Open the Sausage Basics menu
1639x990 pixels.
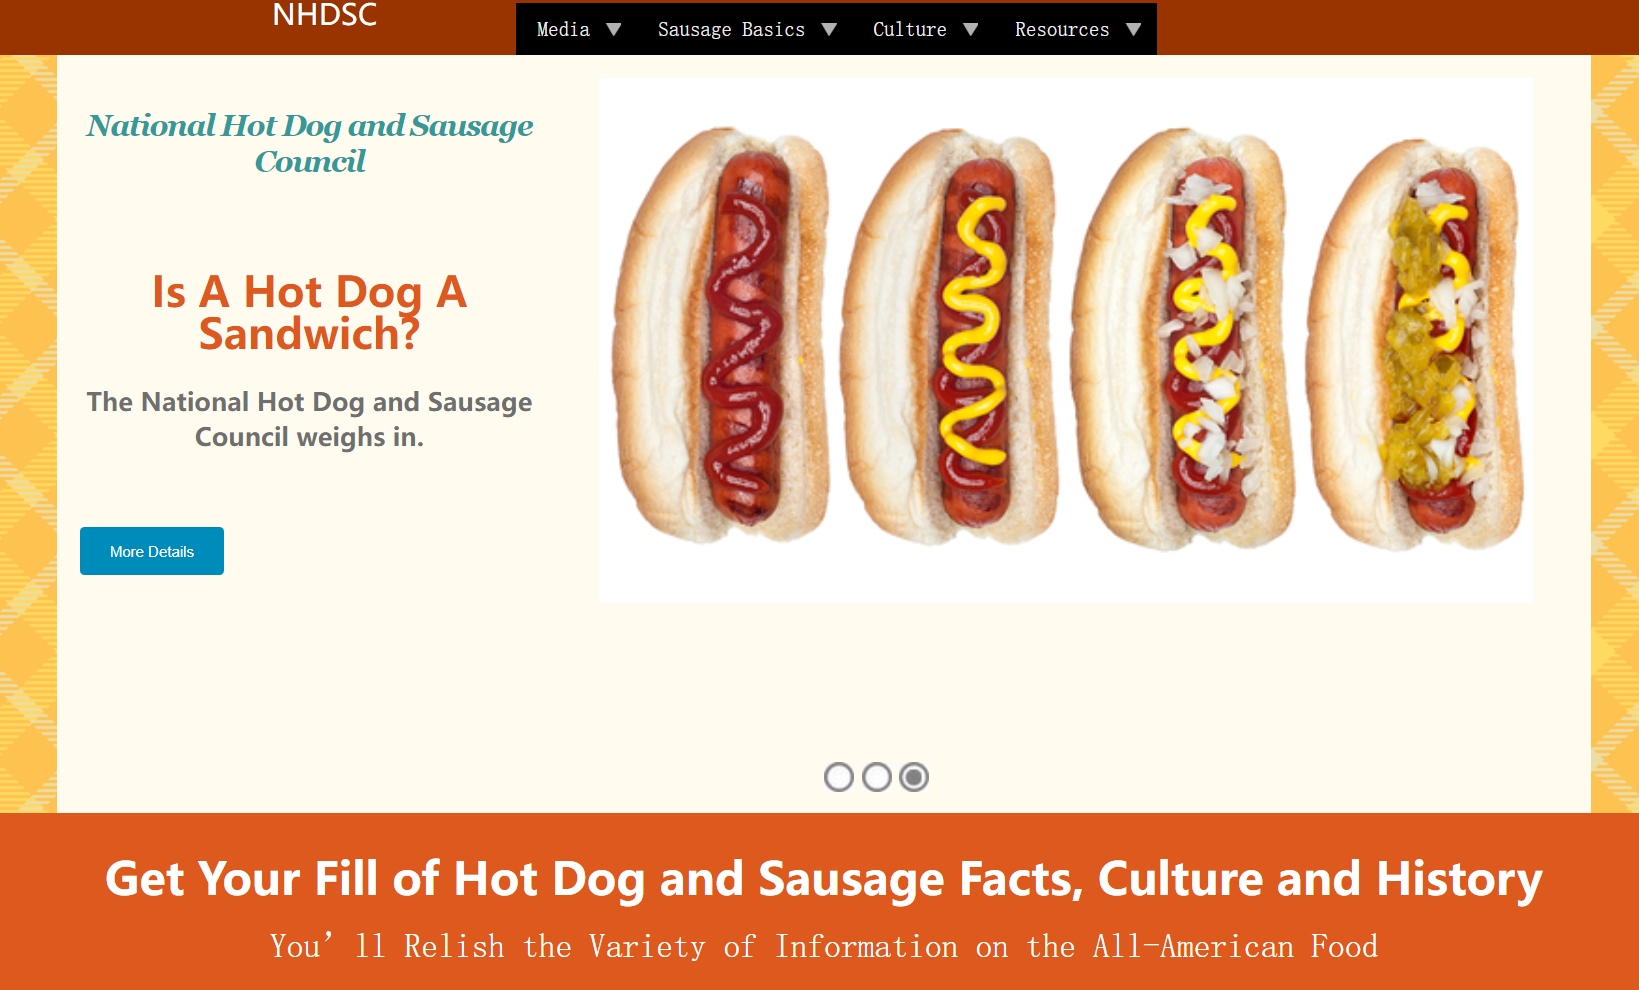click(x=731, y=29)
